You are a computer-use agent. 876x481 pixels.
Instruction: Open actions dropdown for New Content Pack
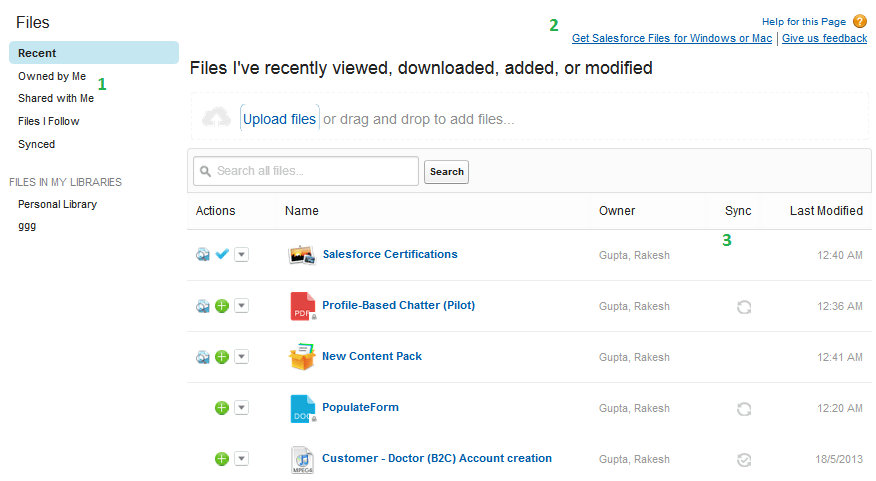241,357
